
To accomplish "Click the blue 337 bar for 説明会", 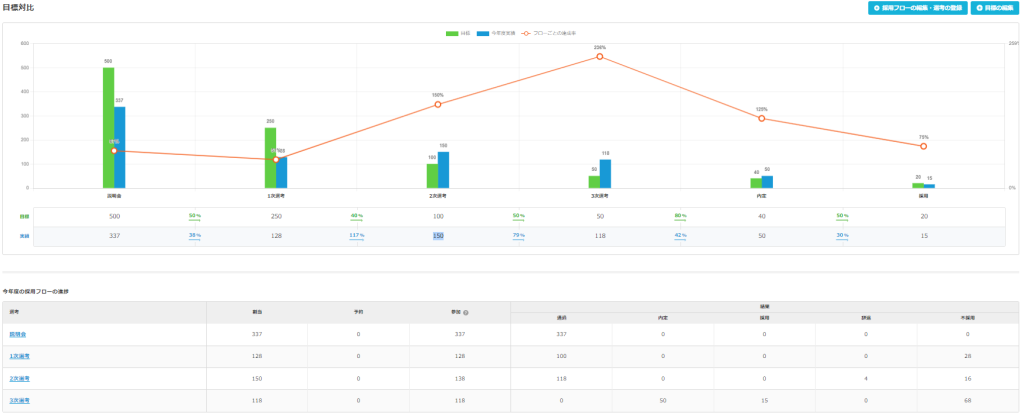I will pyautogui.click(x=119, y=146).
